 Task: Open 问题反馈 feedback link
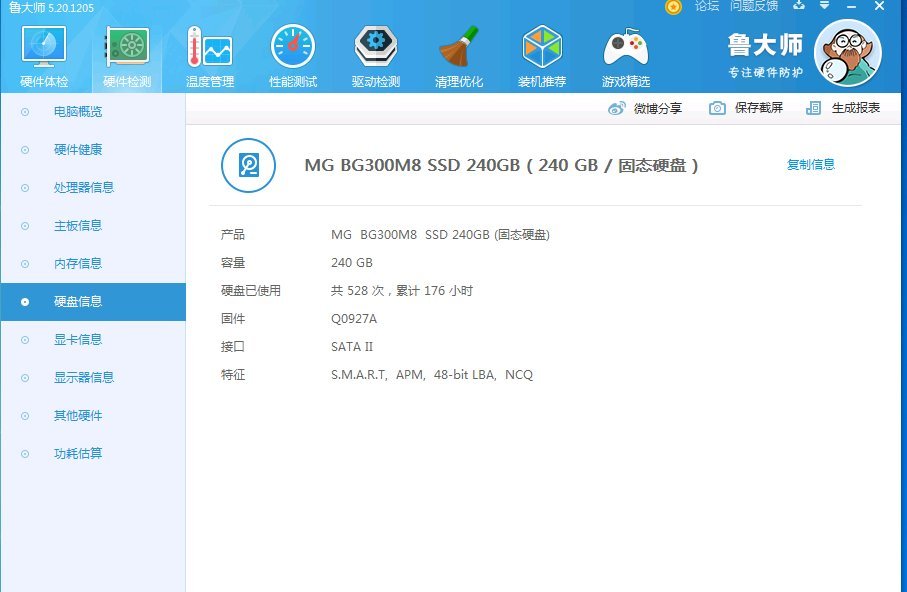[754, 6]
